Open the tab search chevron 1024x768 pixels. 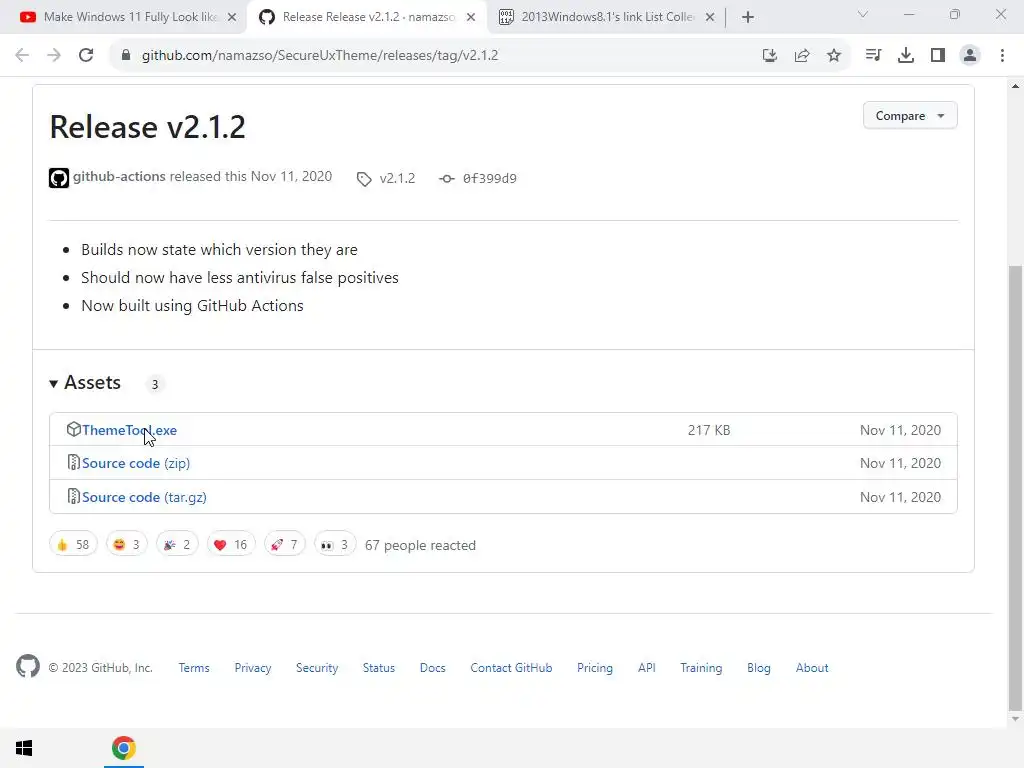click(x=863, y=14)
